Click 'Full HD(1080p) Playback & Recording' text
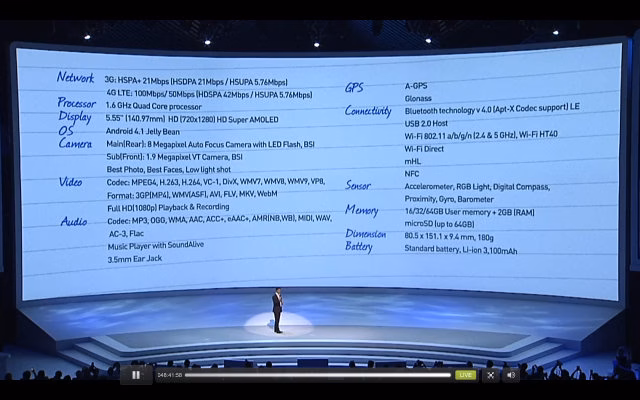640x400 pixels. pos(168,207)
